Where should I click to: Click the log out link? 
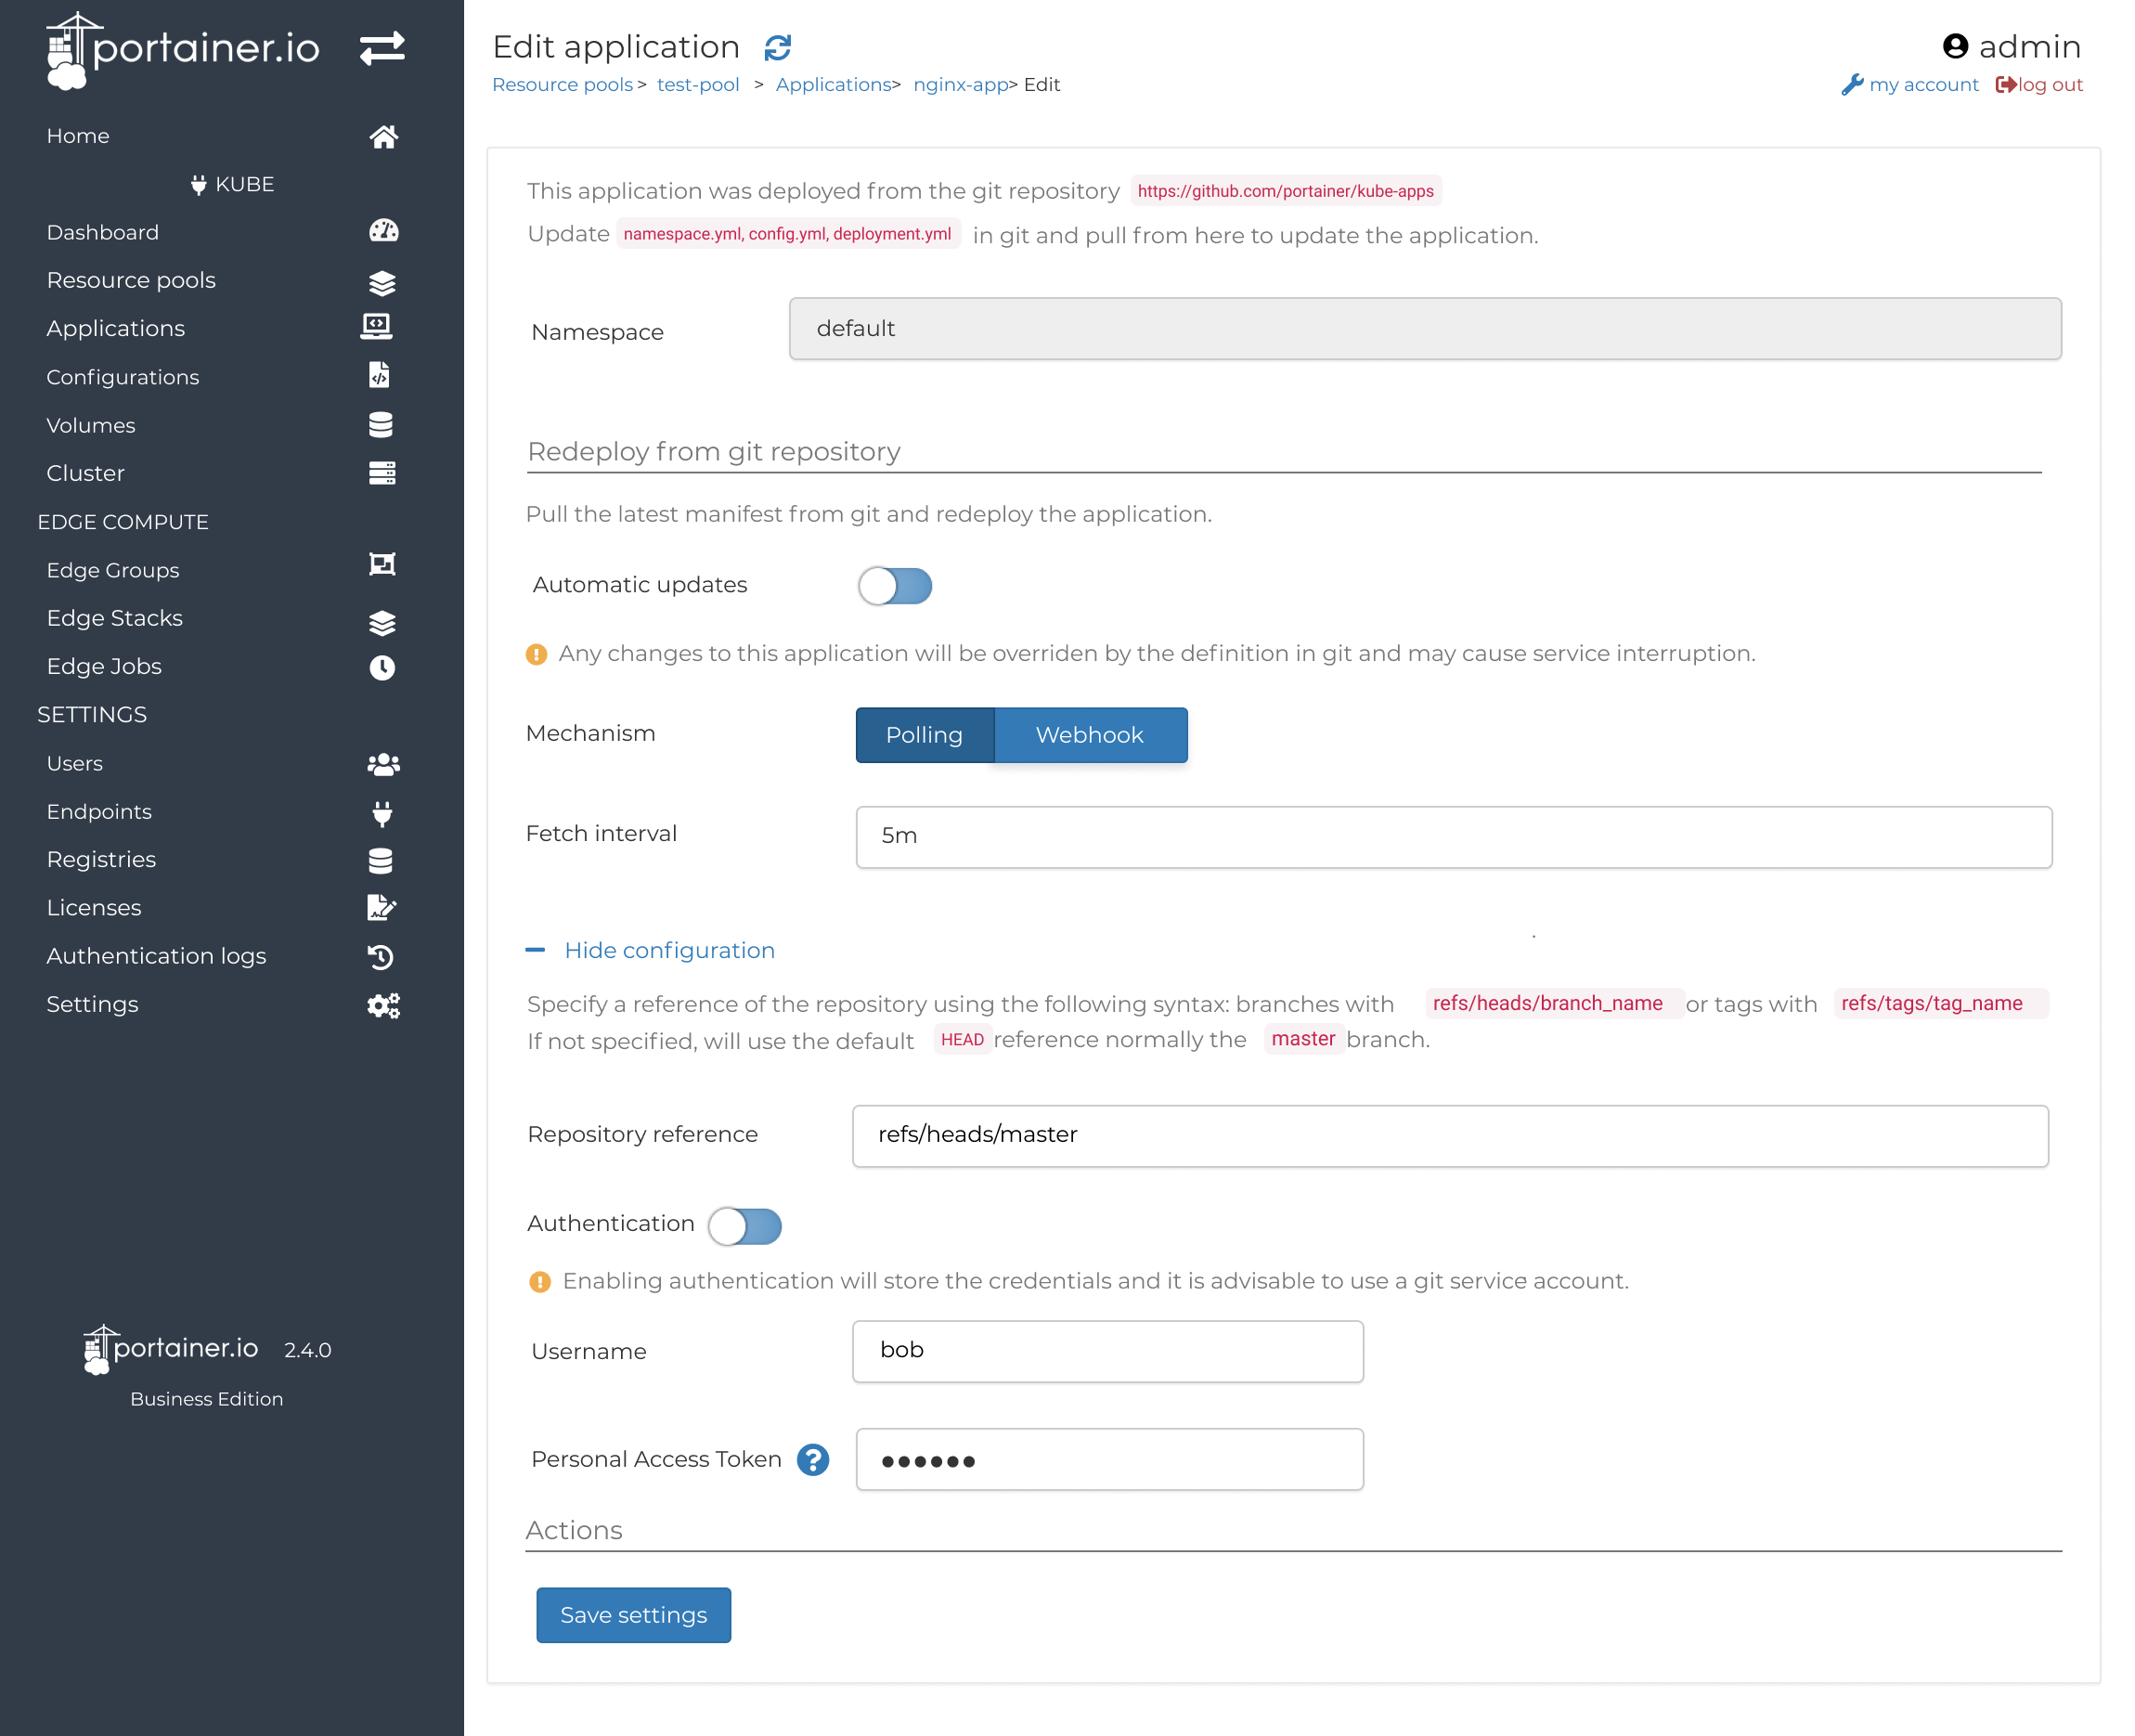[x=2050, y=85]
